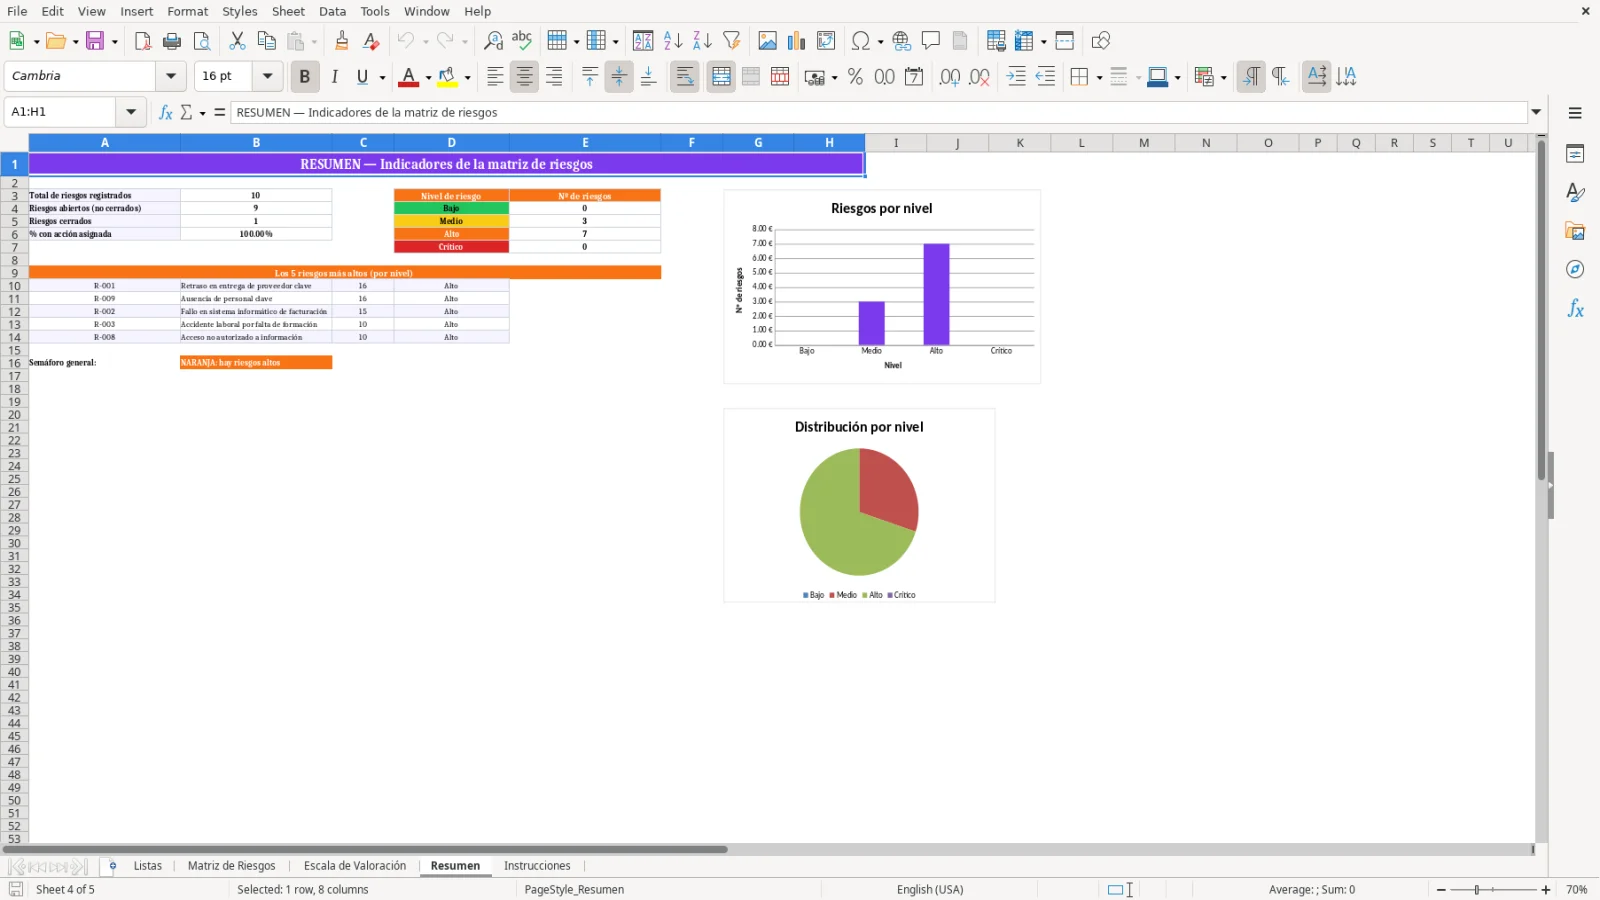Run the spelling check
The width and height of the screenshot is (1600, 900).
point(522,41)
